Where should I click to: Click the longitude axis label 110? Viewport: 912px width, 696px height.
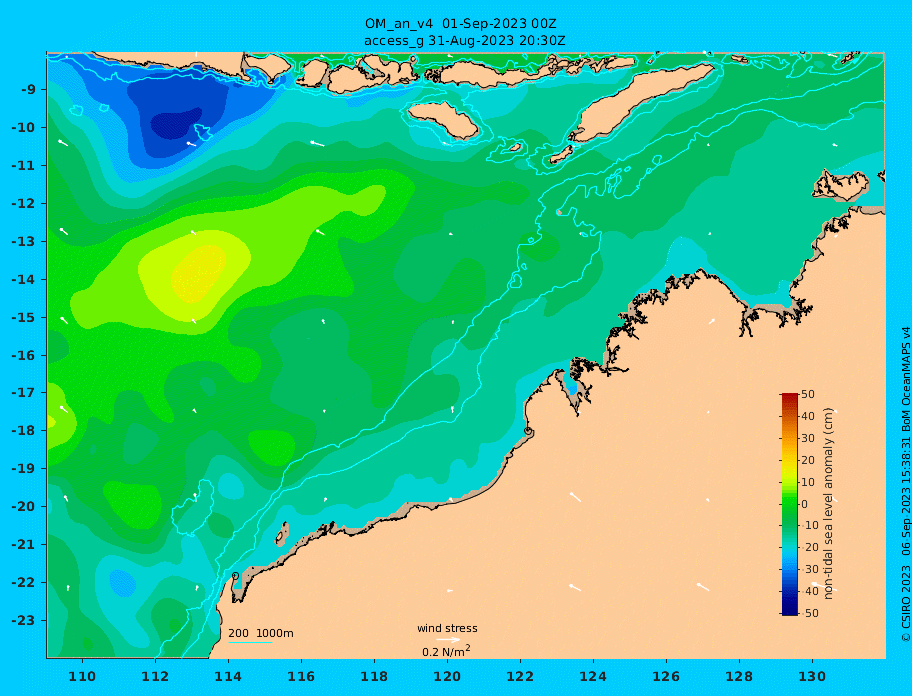83,677
